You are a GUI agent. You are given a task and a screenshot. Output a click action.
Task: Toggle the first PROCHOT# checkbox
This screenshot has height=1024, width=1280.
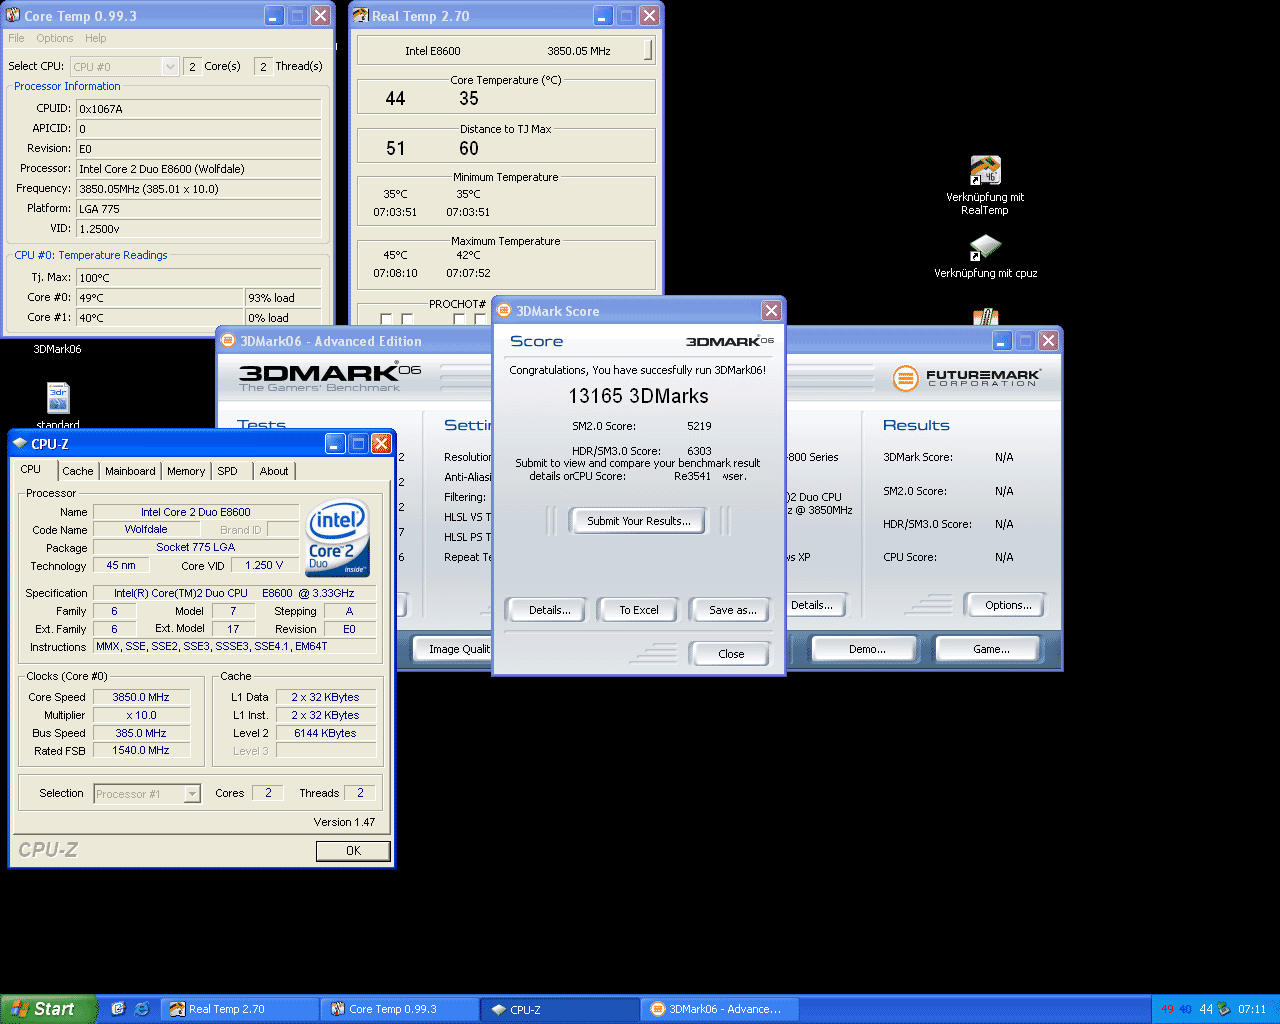tap(386, 320)
